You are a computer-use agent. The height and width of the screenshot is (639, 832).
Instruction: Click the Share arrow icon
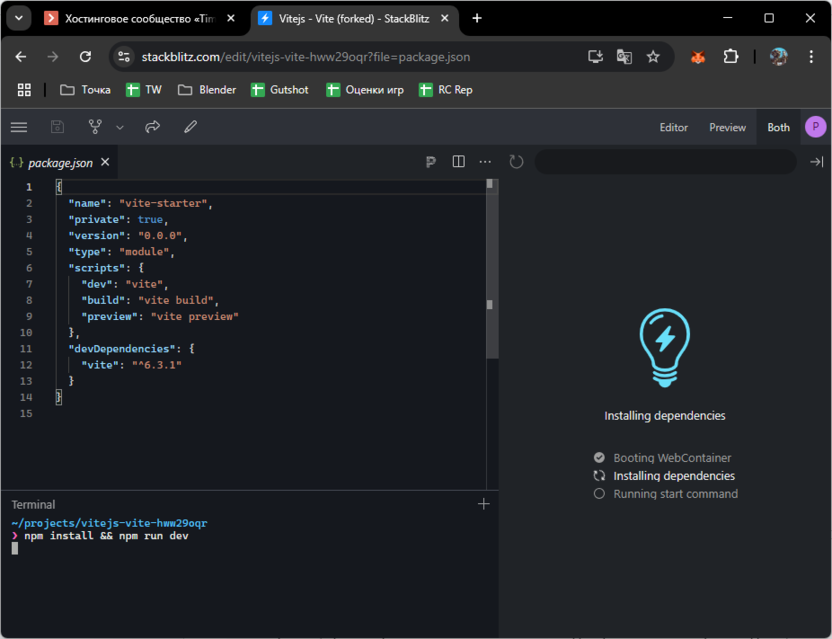point(153,127)
